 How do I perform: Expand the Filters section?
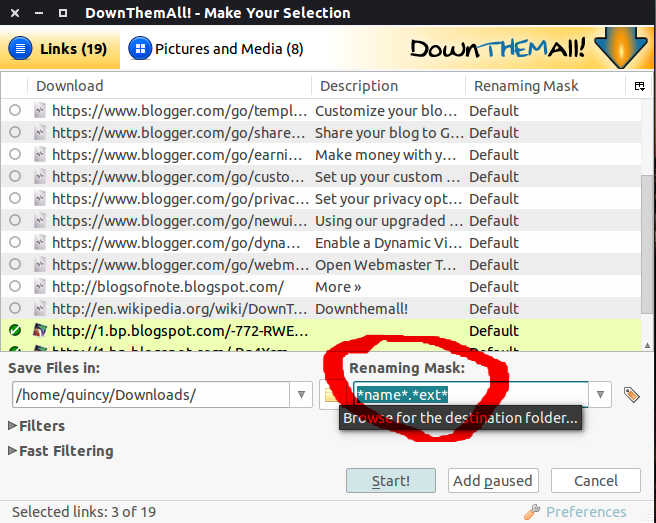point(36,426)
